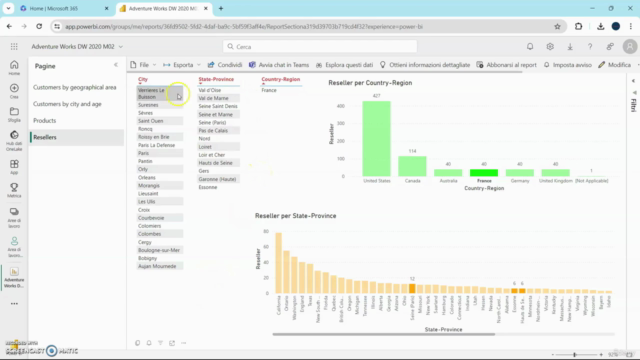
Task: Click Esplora questi dati
Action: click(344, 65)
